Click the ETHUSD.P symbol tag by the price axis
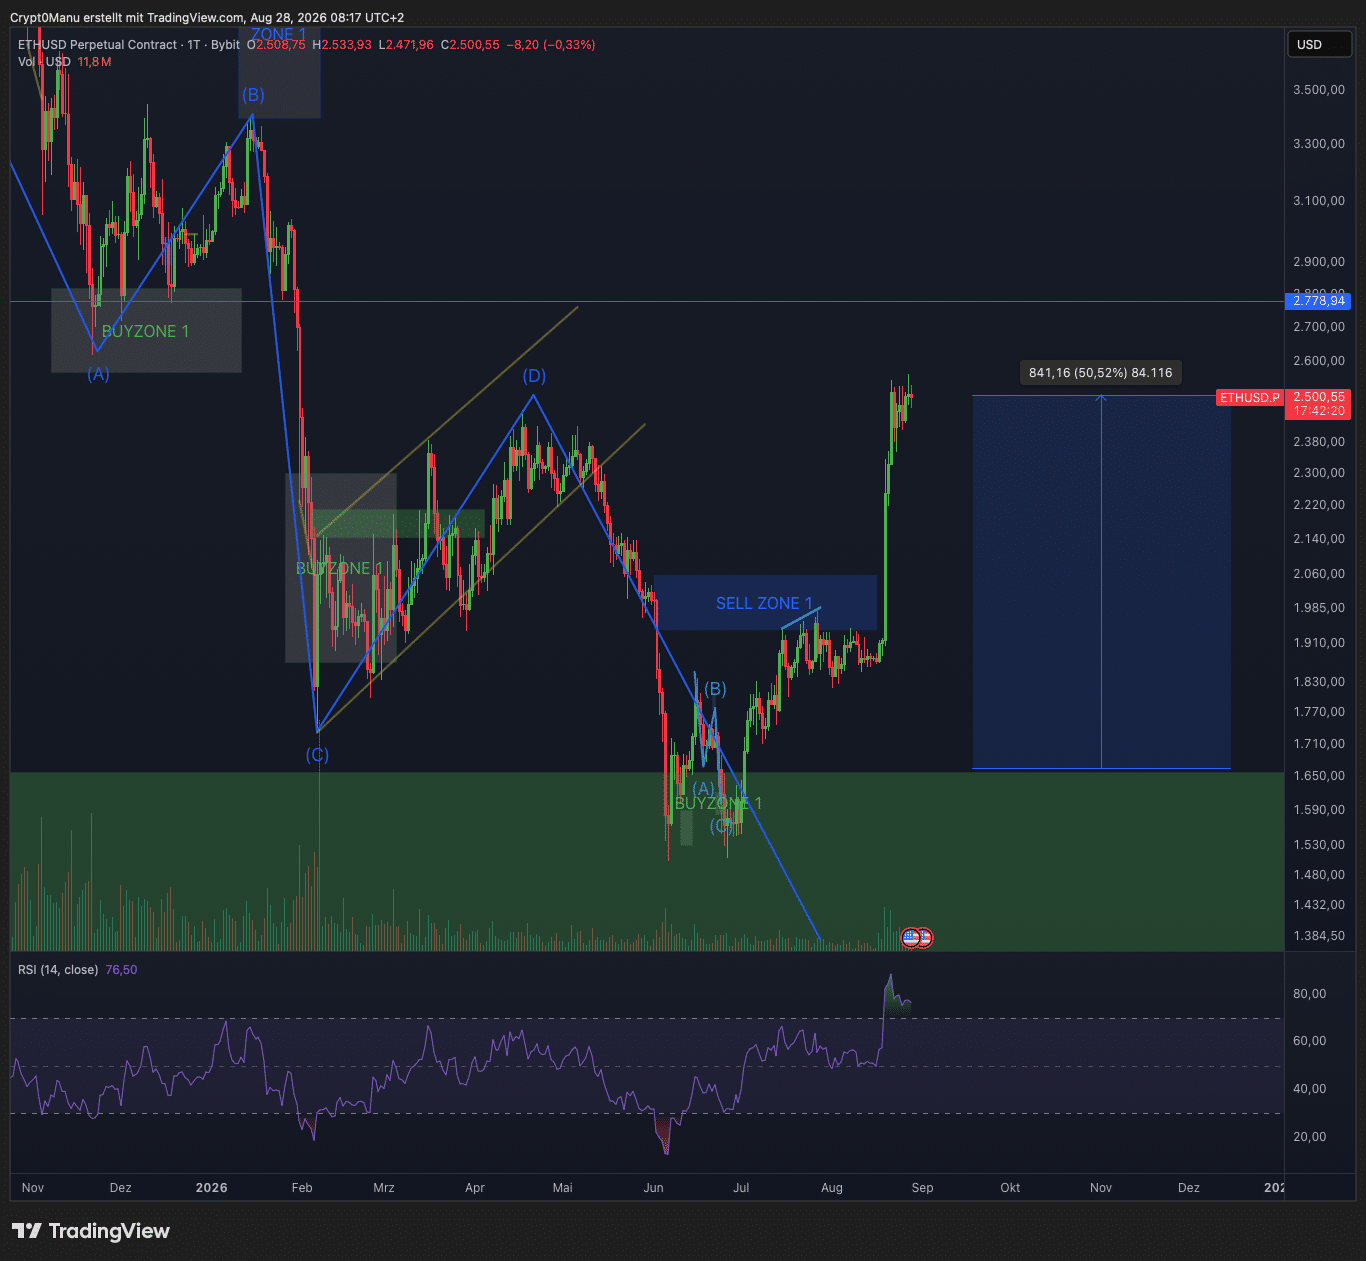The width and height of the screenshot is (1366, 1261). 1250,398
